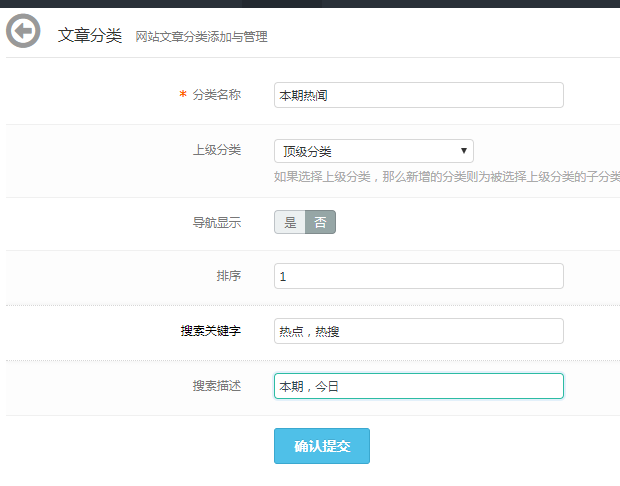Click the search description field with 本期，今日

418,386
